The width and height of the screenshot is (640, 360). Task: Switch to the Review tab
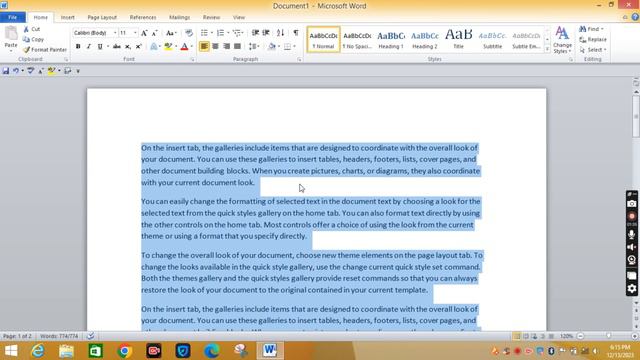click(x=211, y=17)
